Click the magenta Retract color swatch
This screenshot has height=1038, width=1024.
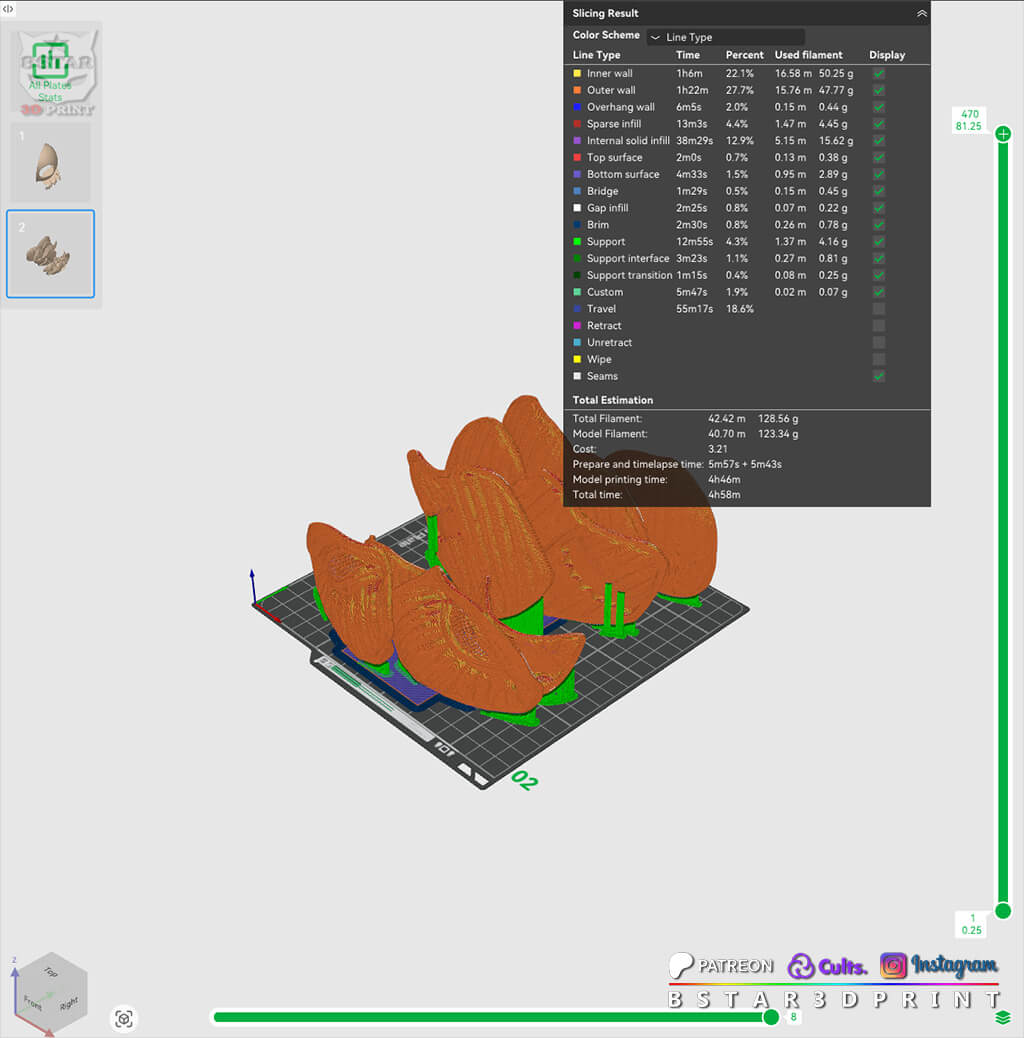(x=577, y=326)
